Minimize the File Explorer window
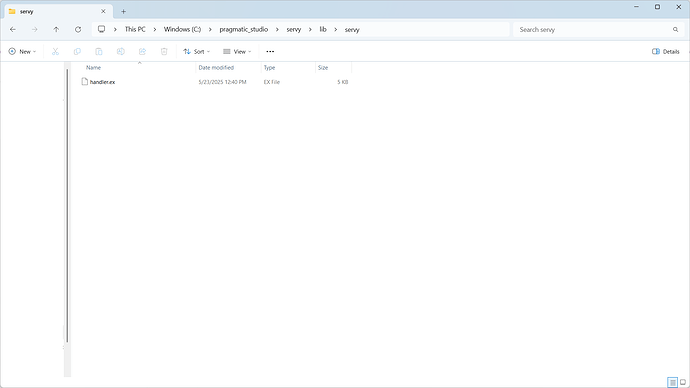Viewport: 690px width, 388px height. point(636,7)
